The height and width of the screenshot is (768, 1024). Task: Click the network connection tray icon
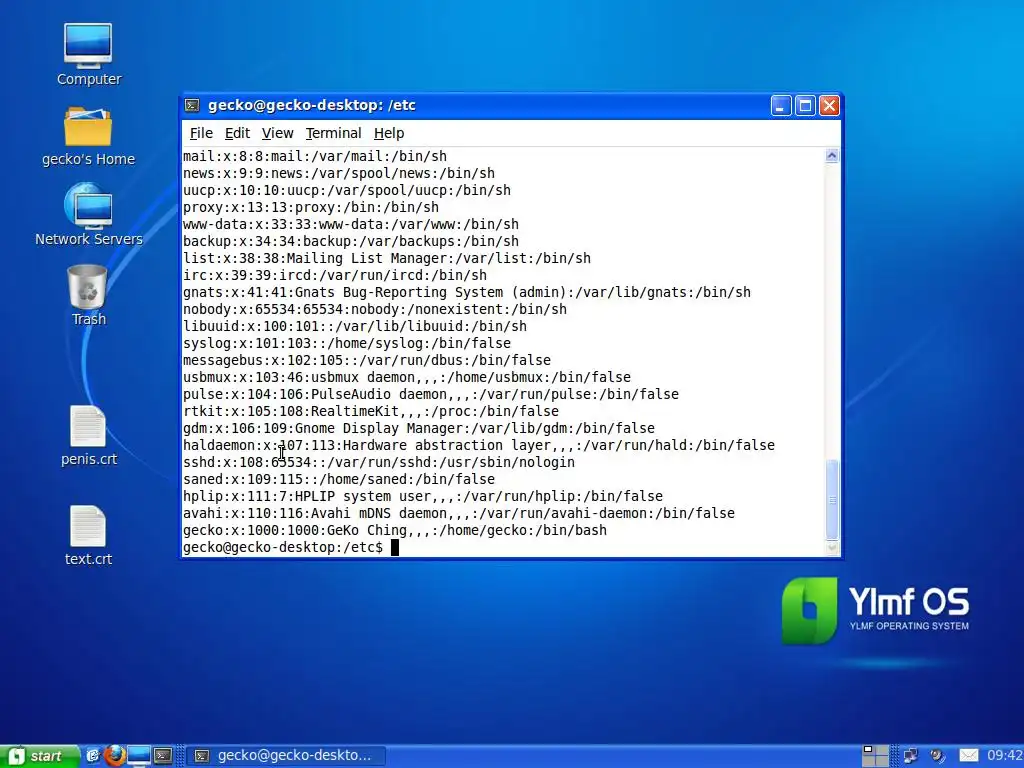coord(910,756)
